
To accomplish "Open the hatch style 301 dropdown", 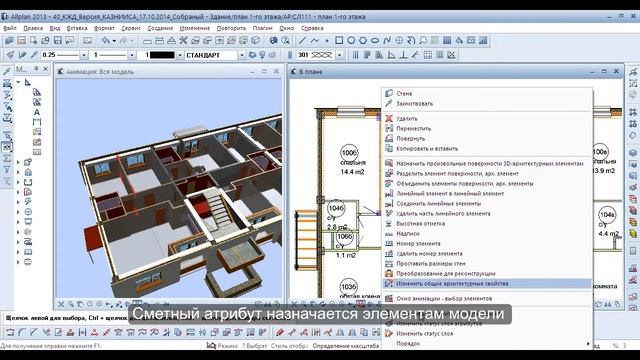I will 340,55.
